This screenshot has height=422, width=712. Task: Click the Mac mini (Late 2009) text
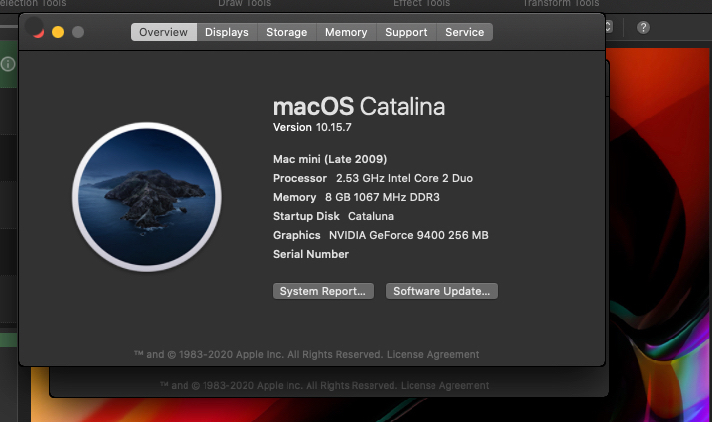coord(330,159)
